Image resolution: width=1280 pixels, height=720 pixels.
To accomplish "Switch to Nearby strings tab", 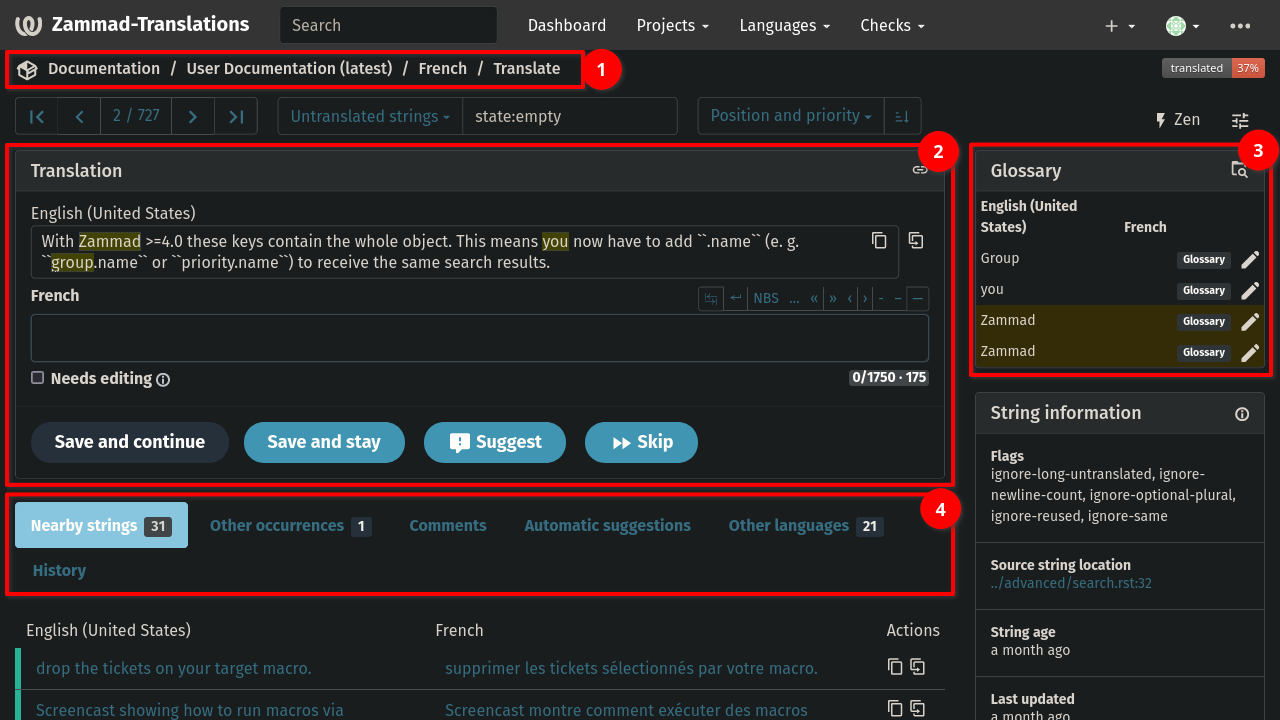I will [101, 525].
